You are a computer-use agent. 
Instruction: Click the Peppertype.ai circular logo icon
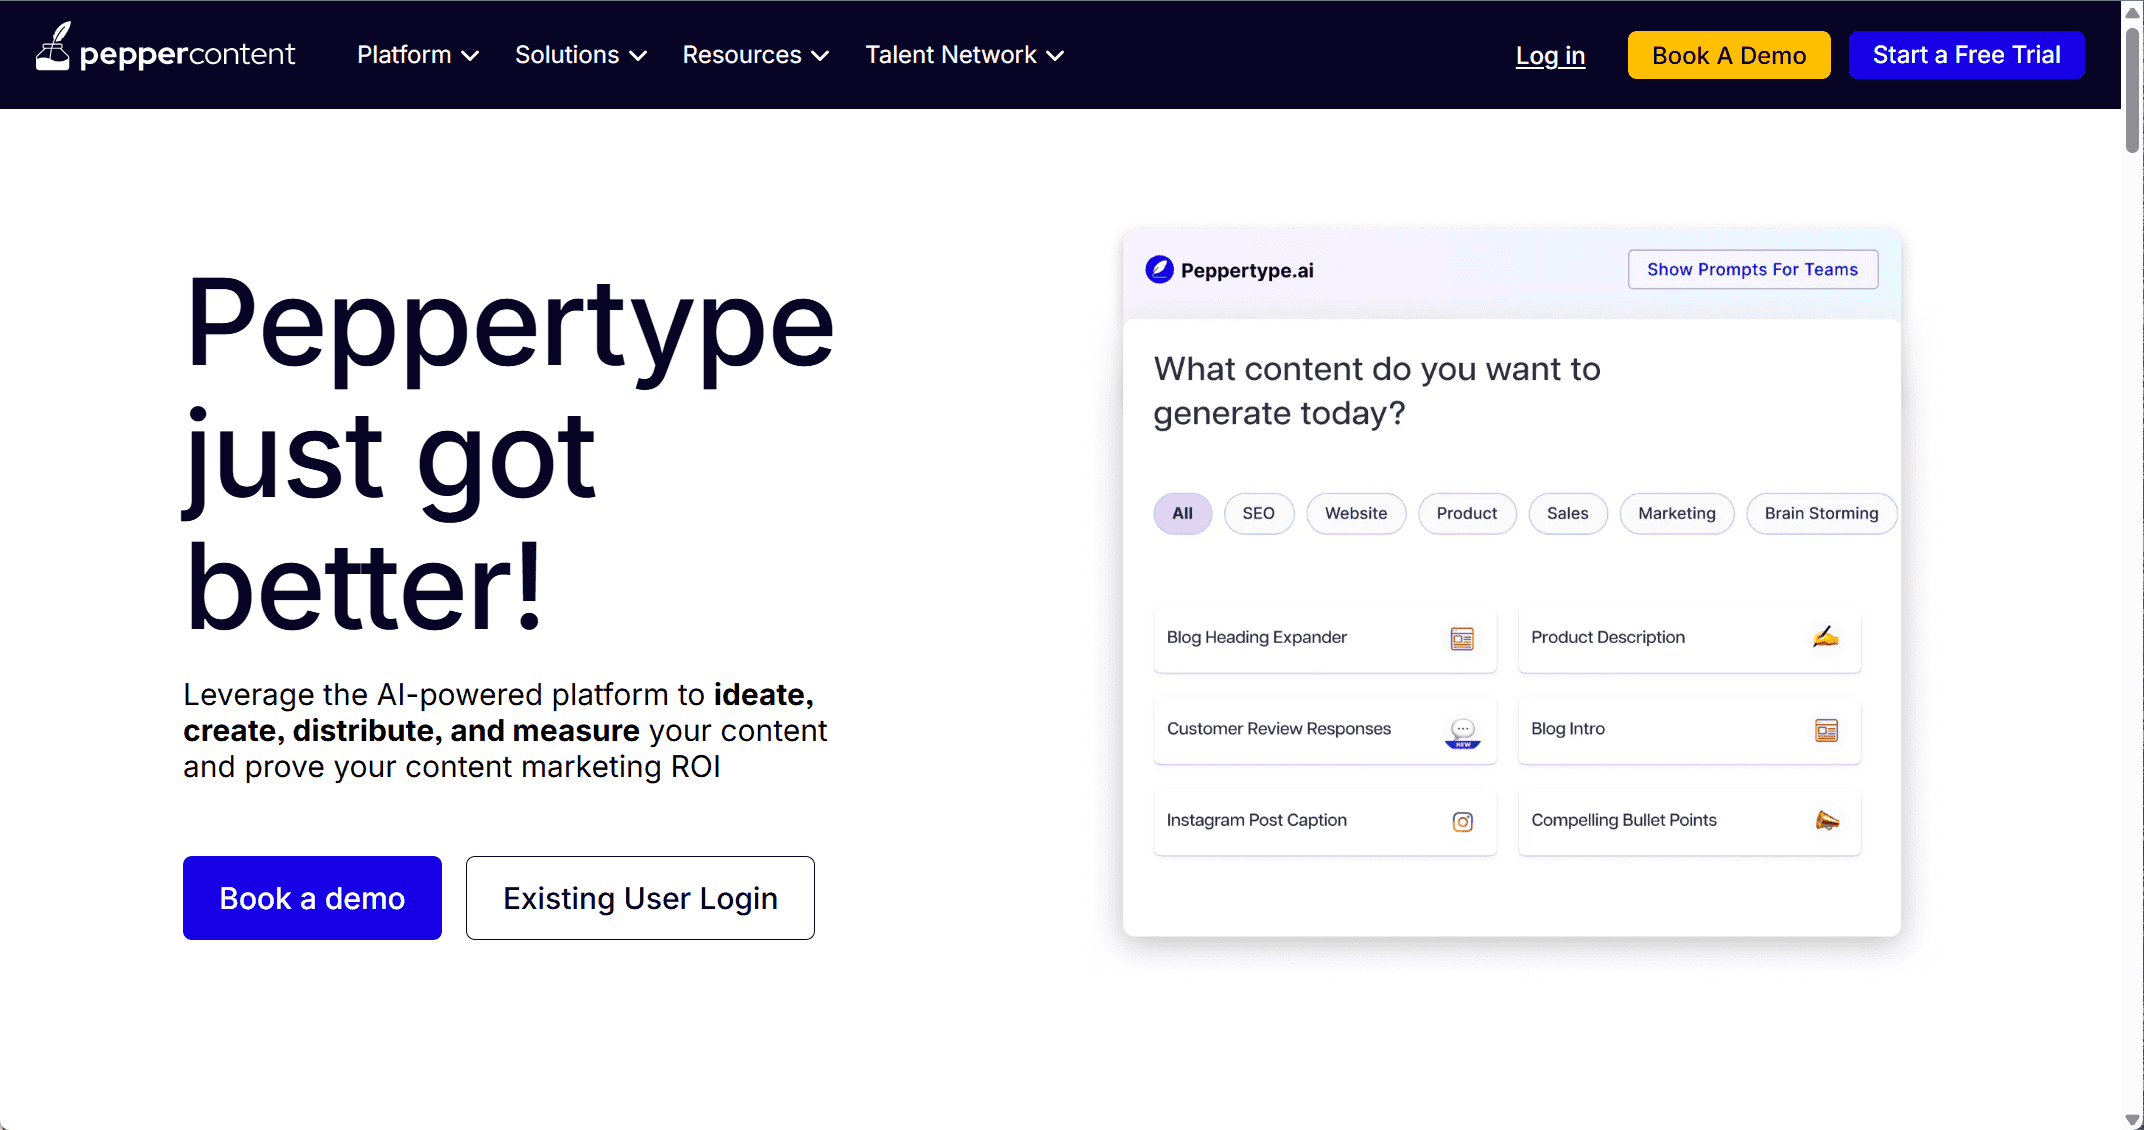point(1157,269)
